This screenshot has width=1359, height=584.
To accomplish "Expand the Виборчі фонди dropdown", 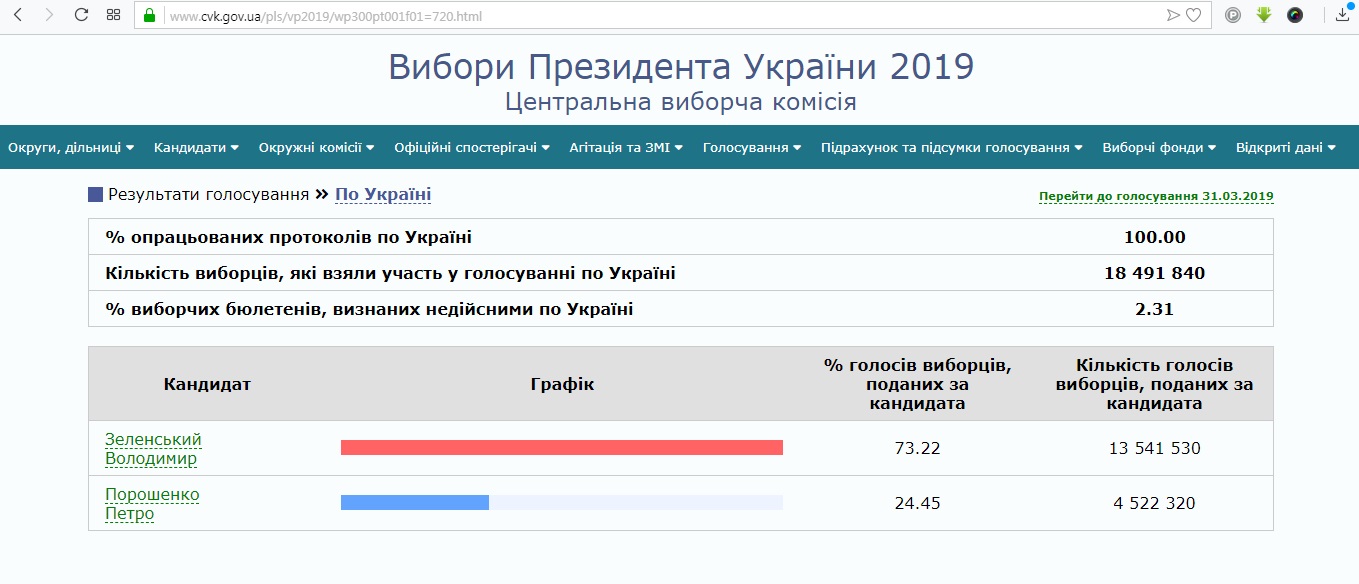I will 1159,148.
